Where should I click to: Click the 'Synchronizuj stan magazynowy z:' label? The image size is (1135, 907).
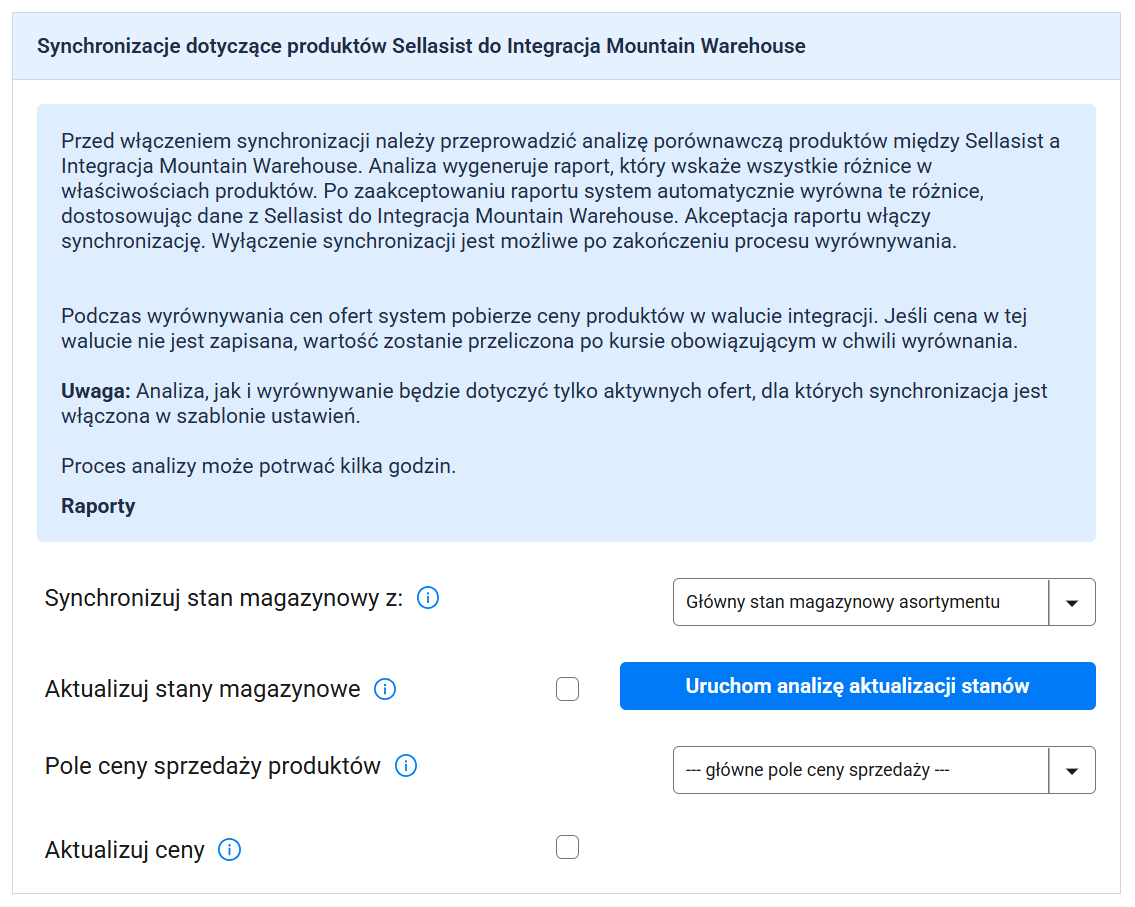[224, 599]
